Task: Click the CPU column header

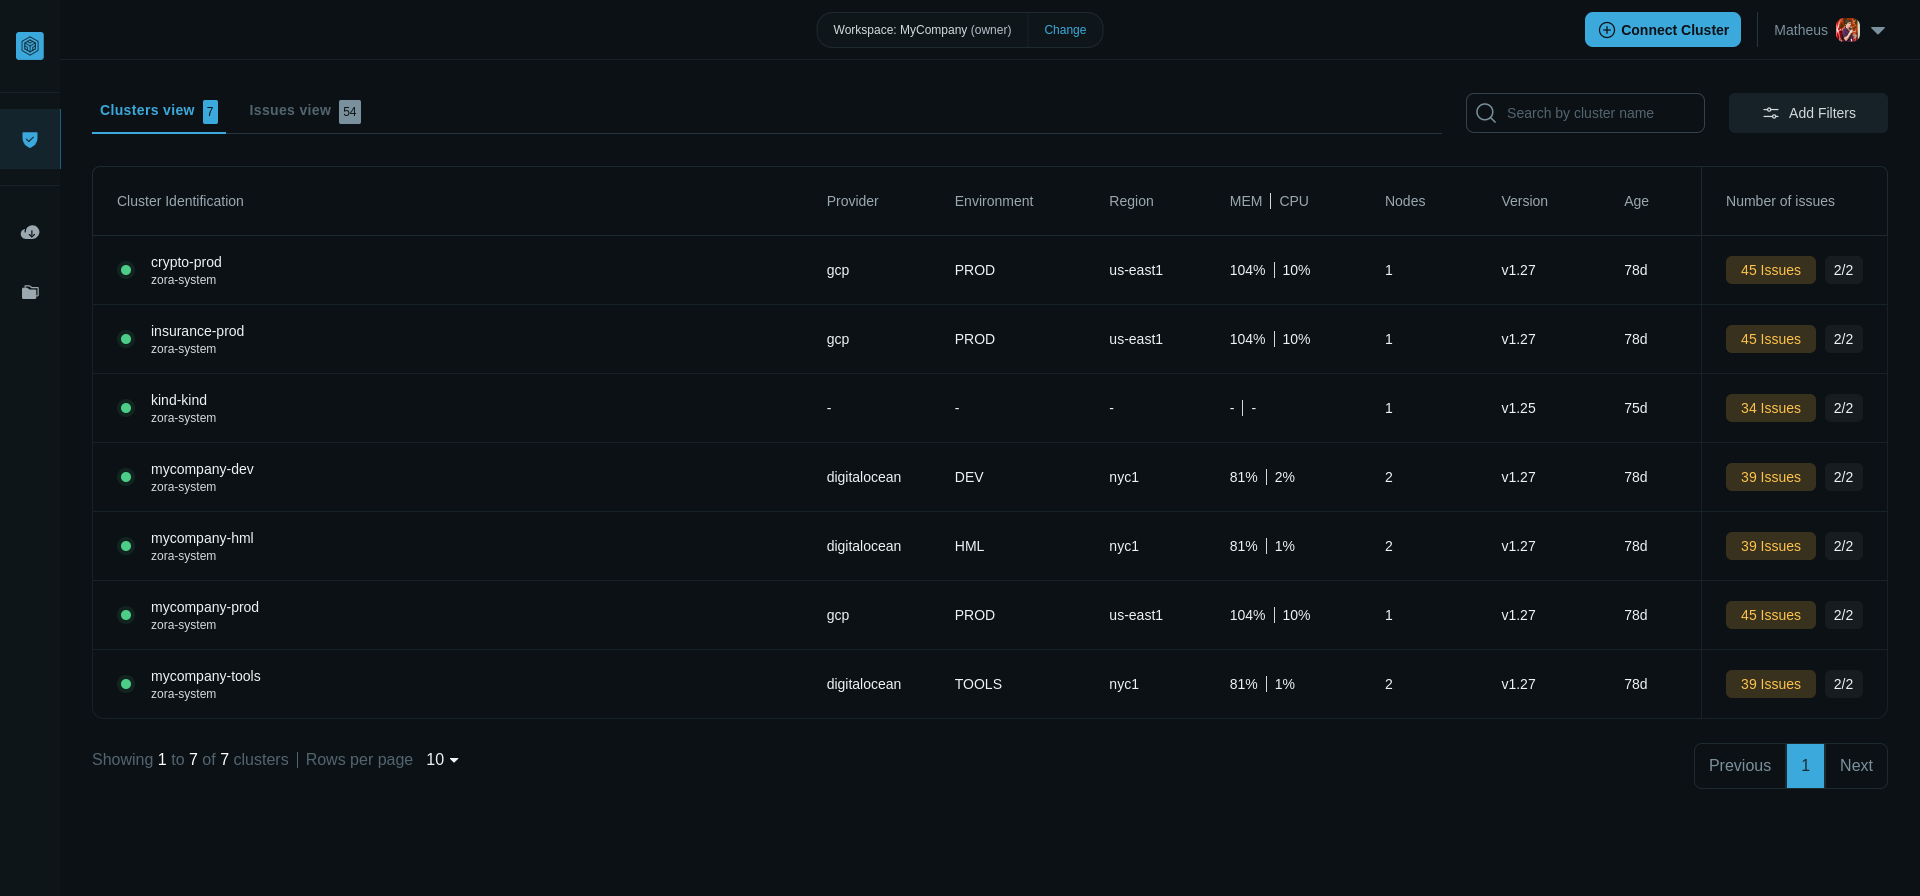Action: pyautogui.click(x=1294, y=201)
